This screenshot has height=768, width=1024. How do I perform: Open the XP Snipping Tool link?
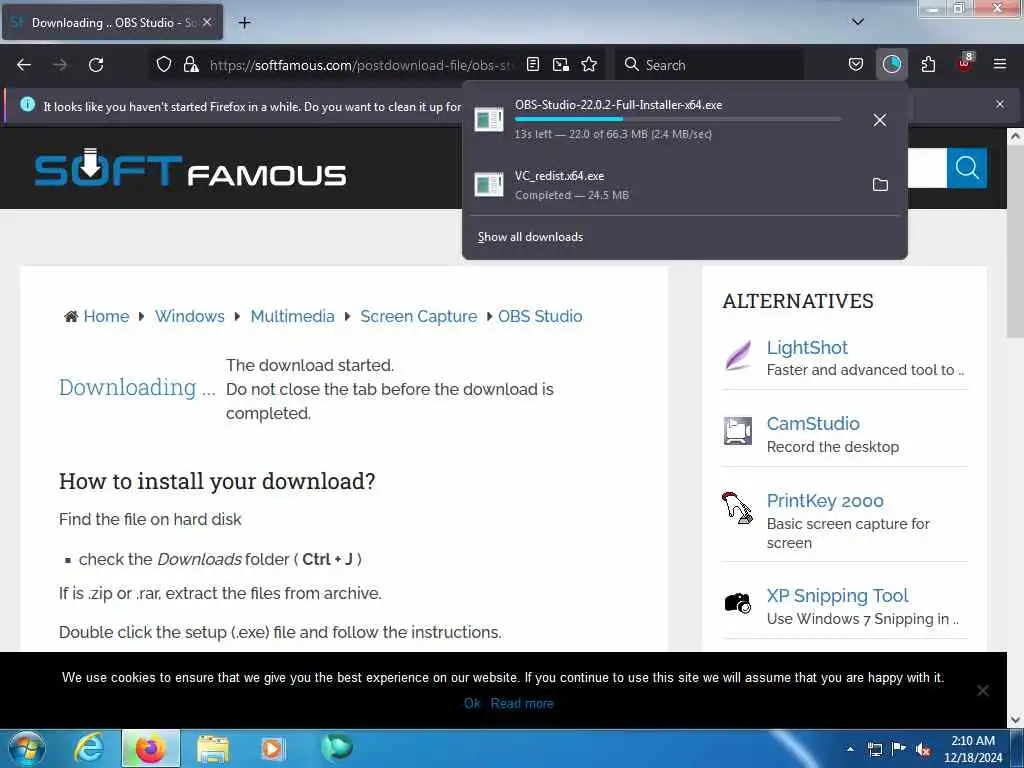click(837, 596)
